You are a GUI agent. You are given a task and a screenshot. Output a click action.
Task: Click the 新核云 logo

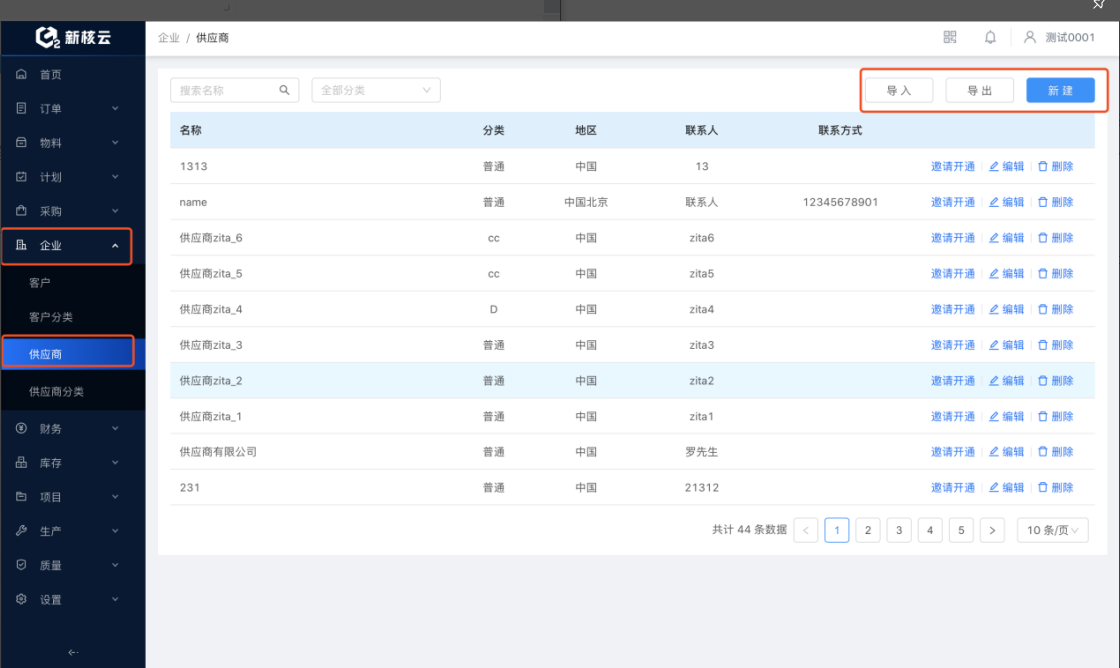click(x=73, y=37)
